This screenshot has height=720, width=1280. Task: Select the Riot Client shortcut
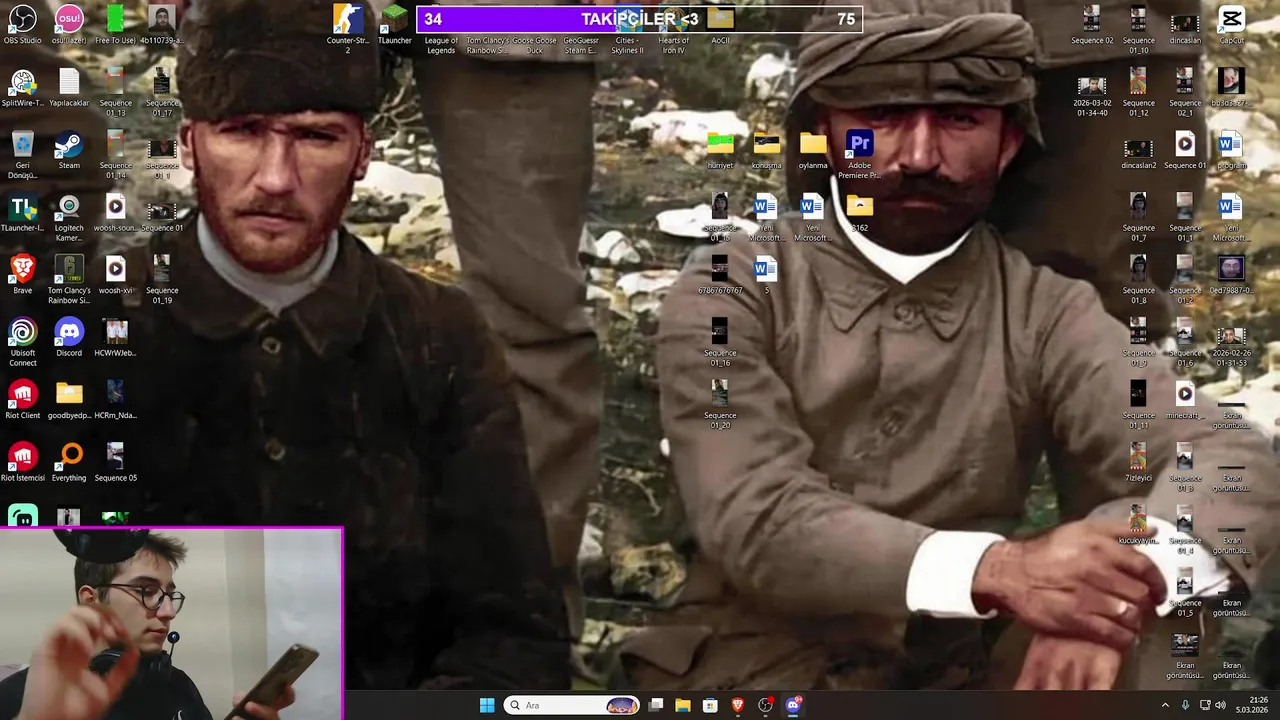[x=22, y=400]
